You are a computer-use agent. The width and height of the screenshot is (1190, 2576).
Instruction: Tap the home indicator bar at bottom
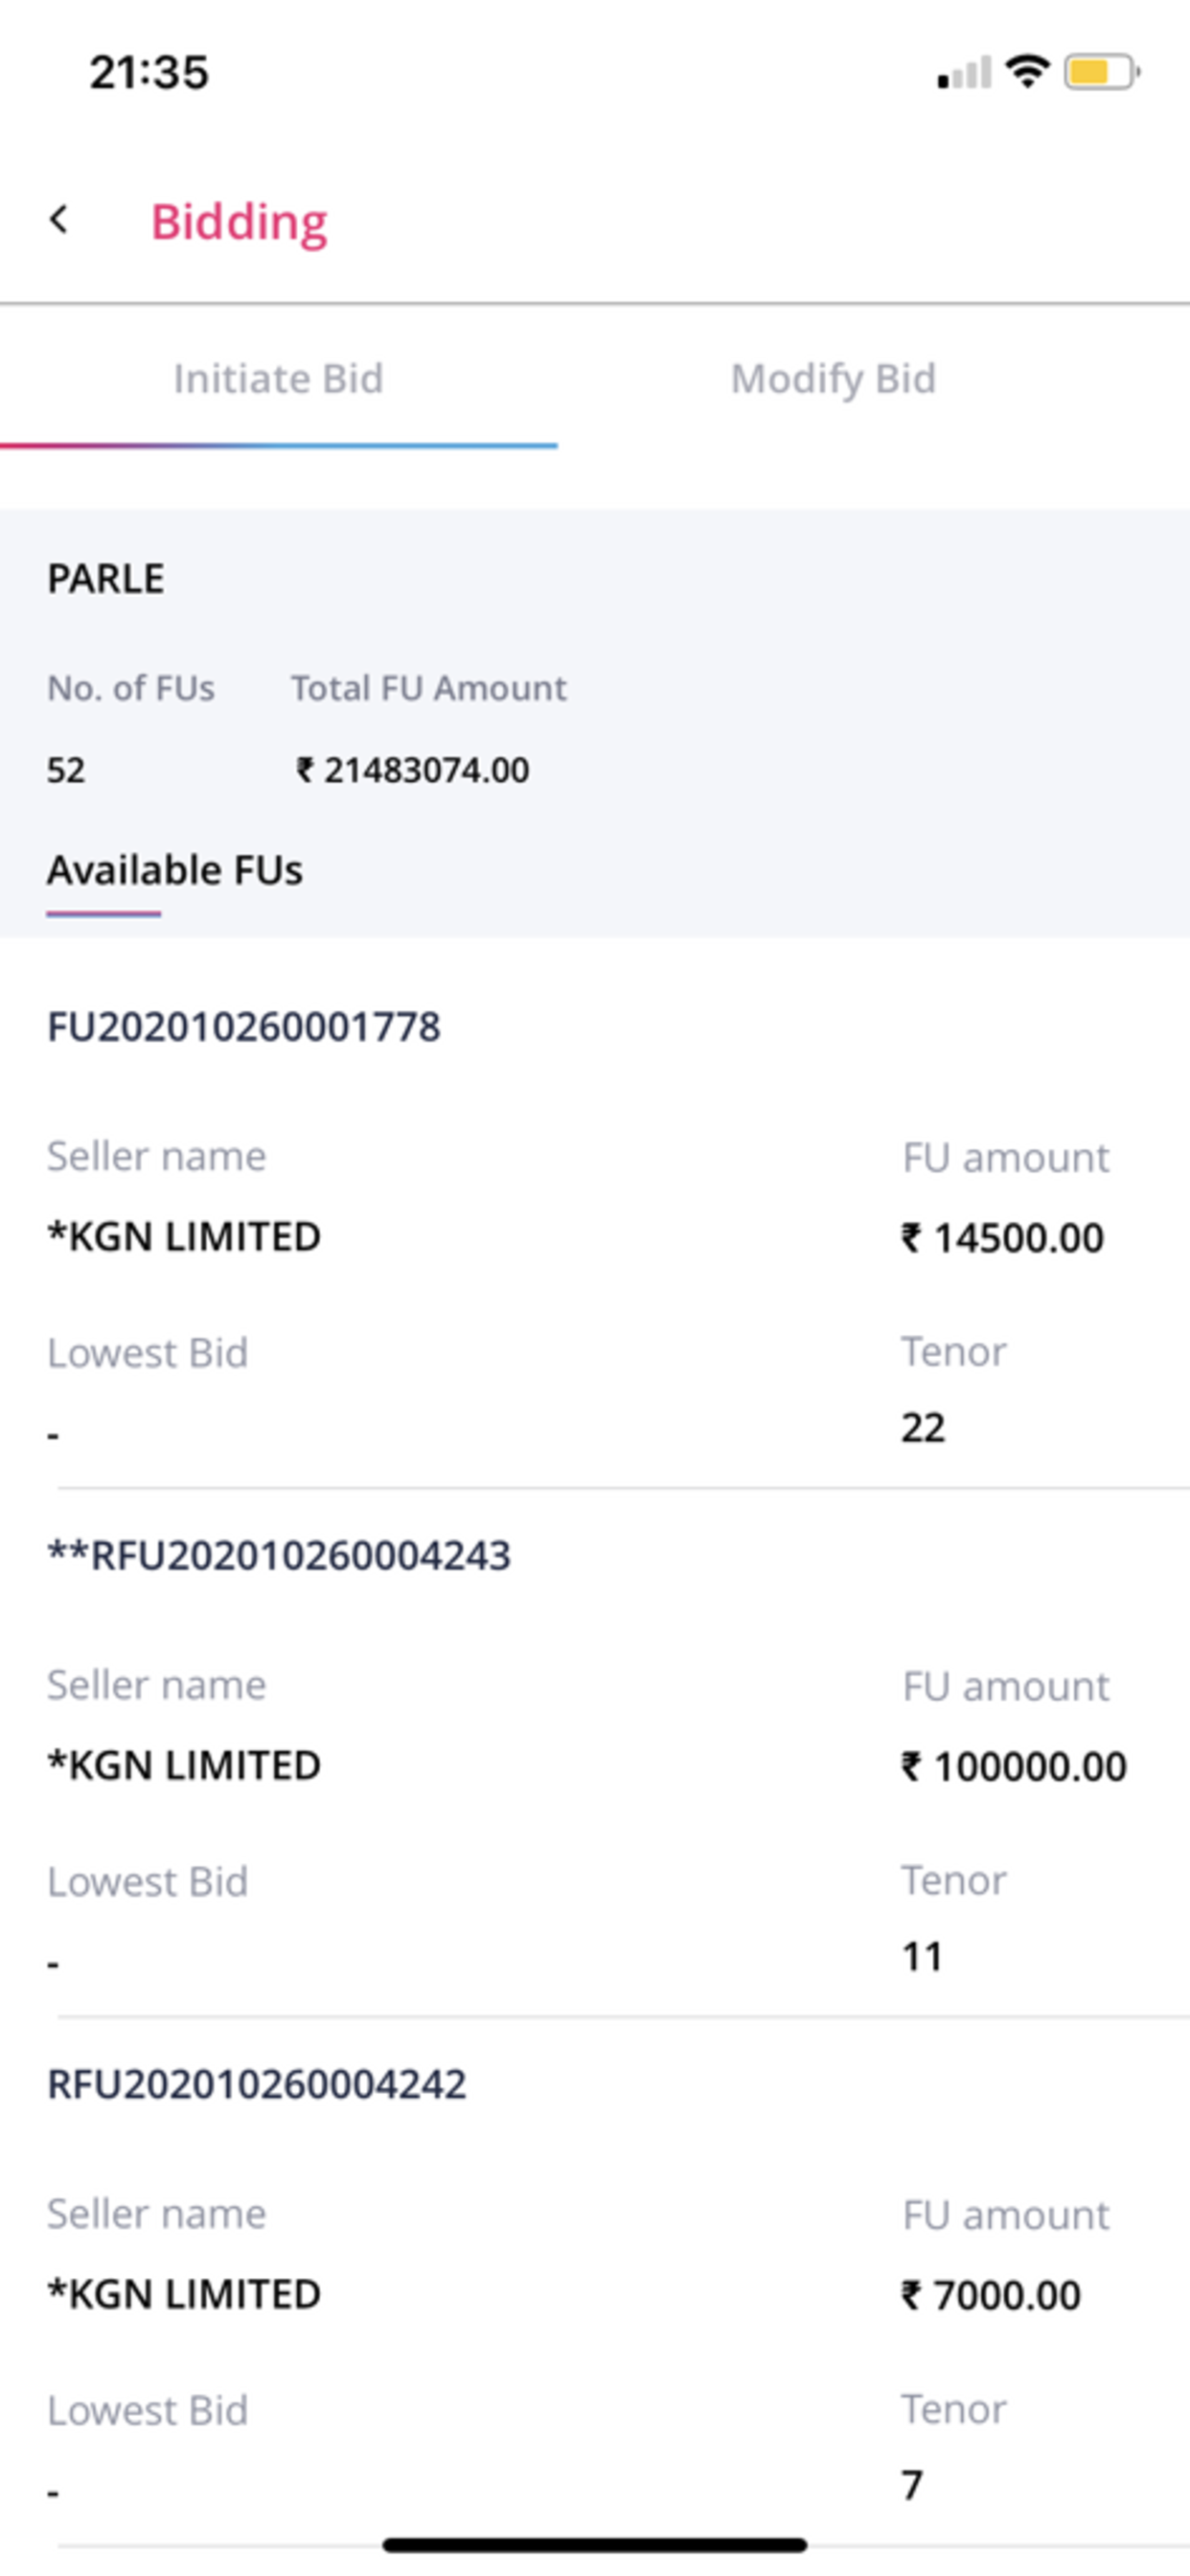pos(595,2545)
